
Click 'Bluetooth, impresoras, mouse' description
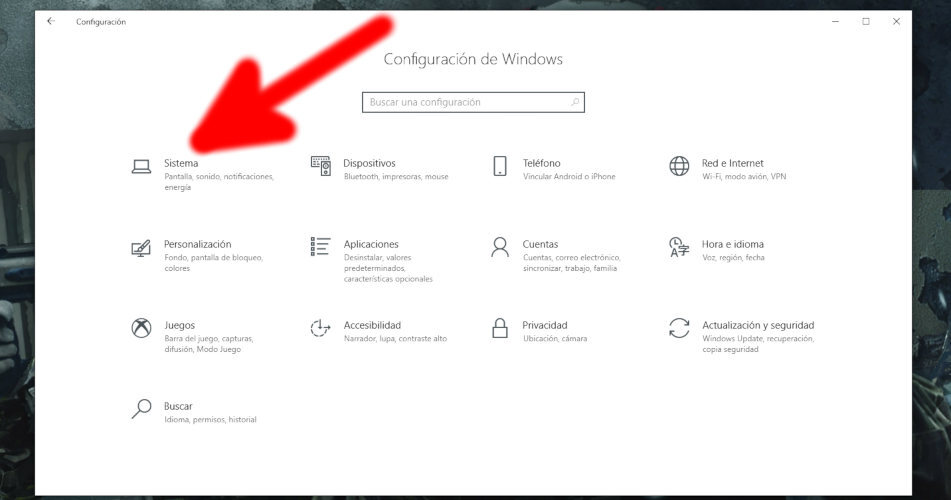pyautogui.click(x=396, y=177)
